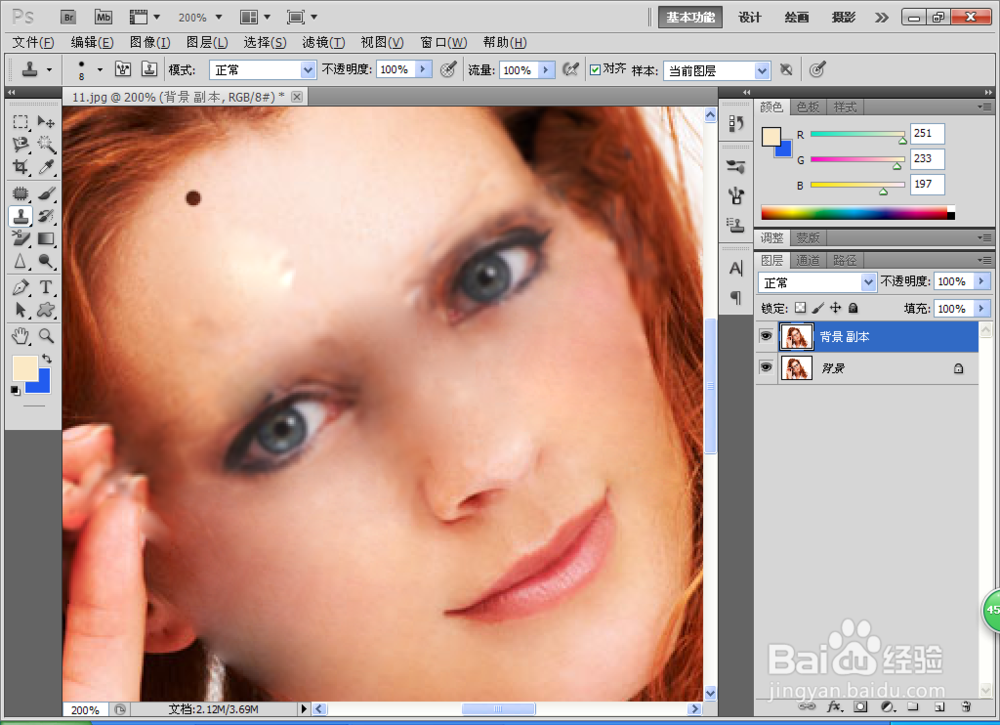
Task: Hide the 背景 副本 layer
Action: pyautogui.click(x=766, y=336)
